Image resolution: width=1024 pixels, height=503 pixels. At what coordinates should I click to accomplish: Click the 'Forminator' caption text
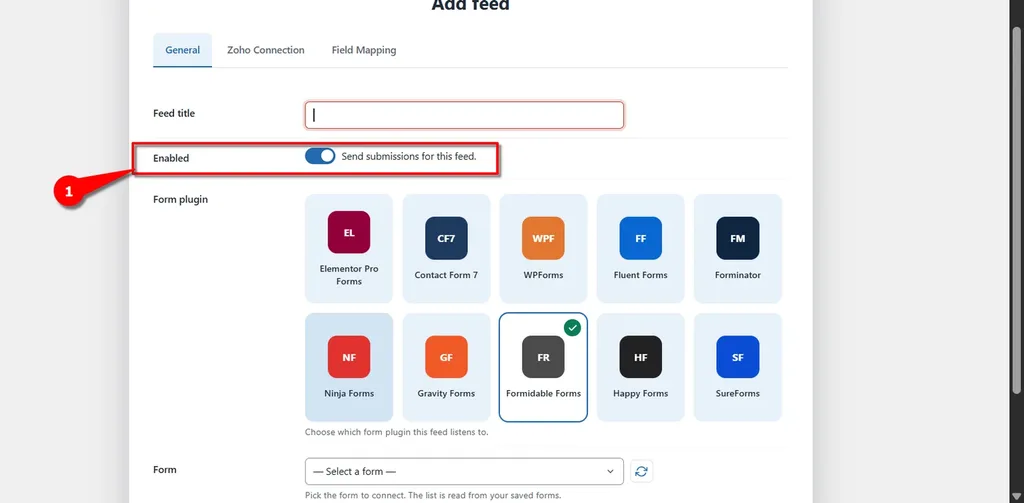(x=737, y=275)
